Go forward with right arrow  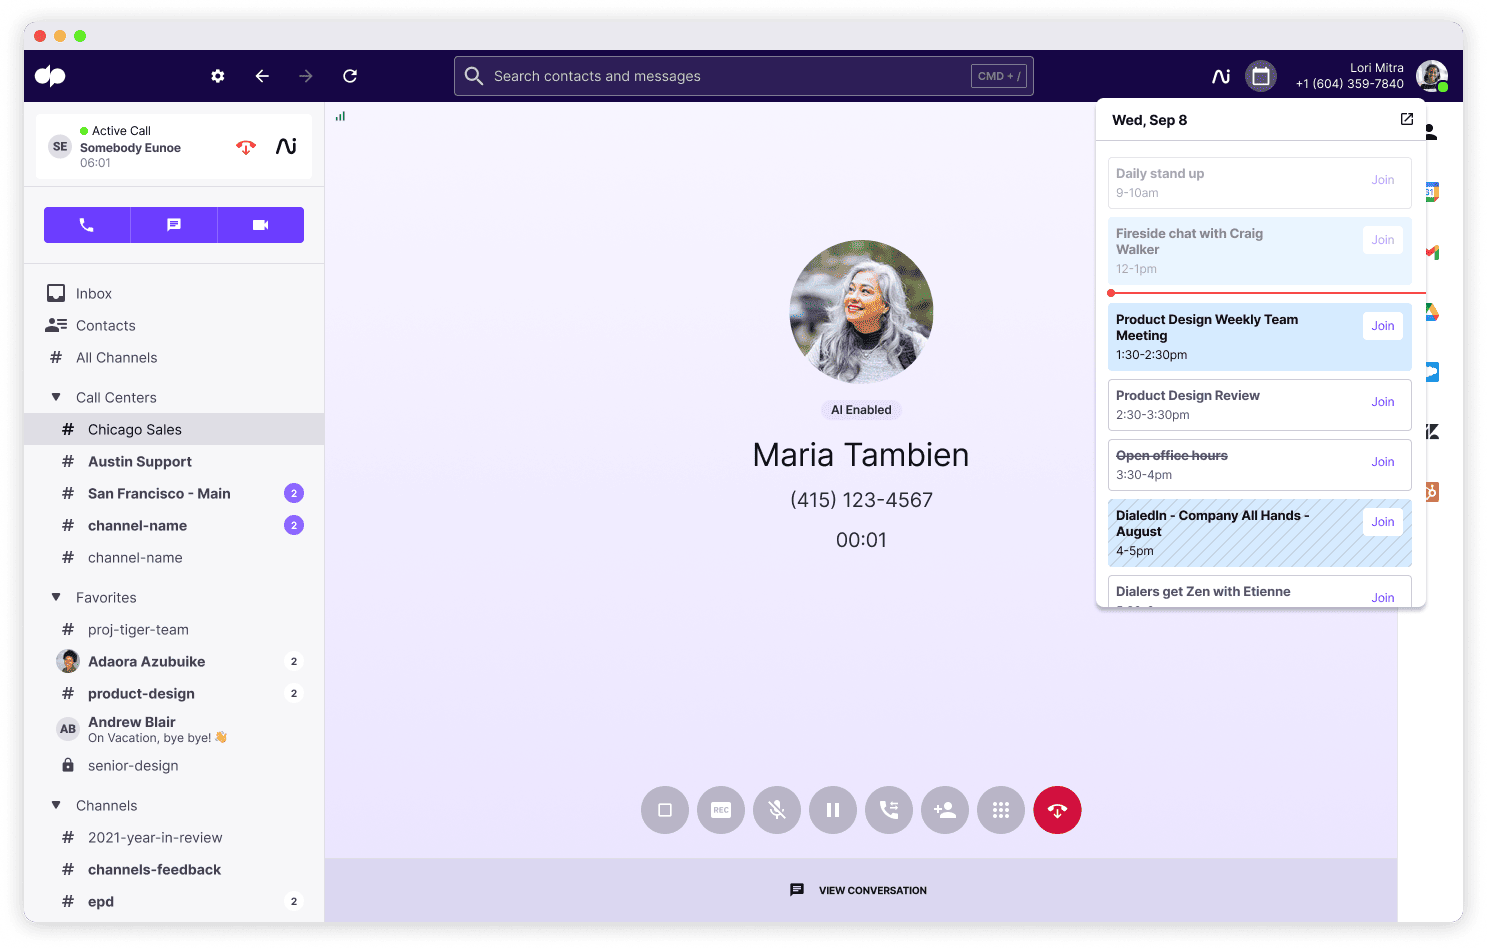point(306,76)
